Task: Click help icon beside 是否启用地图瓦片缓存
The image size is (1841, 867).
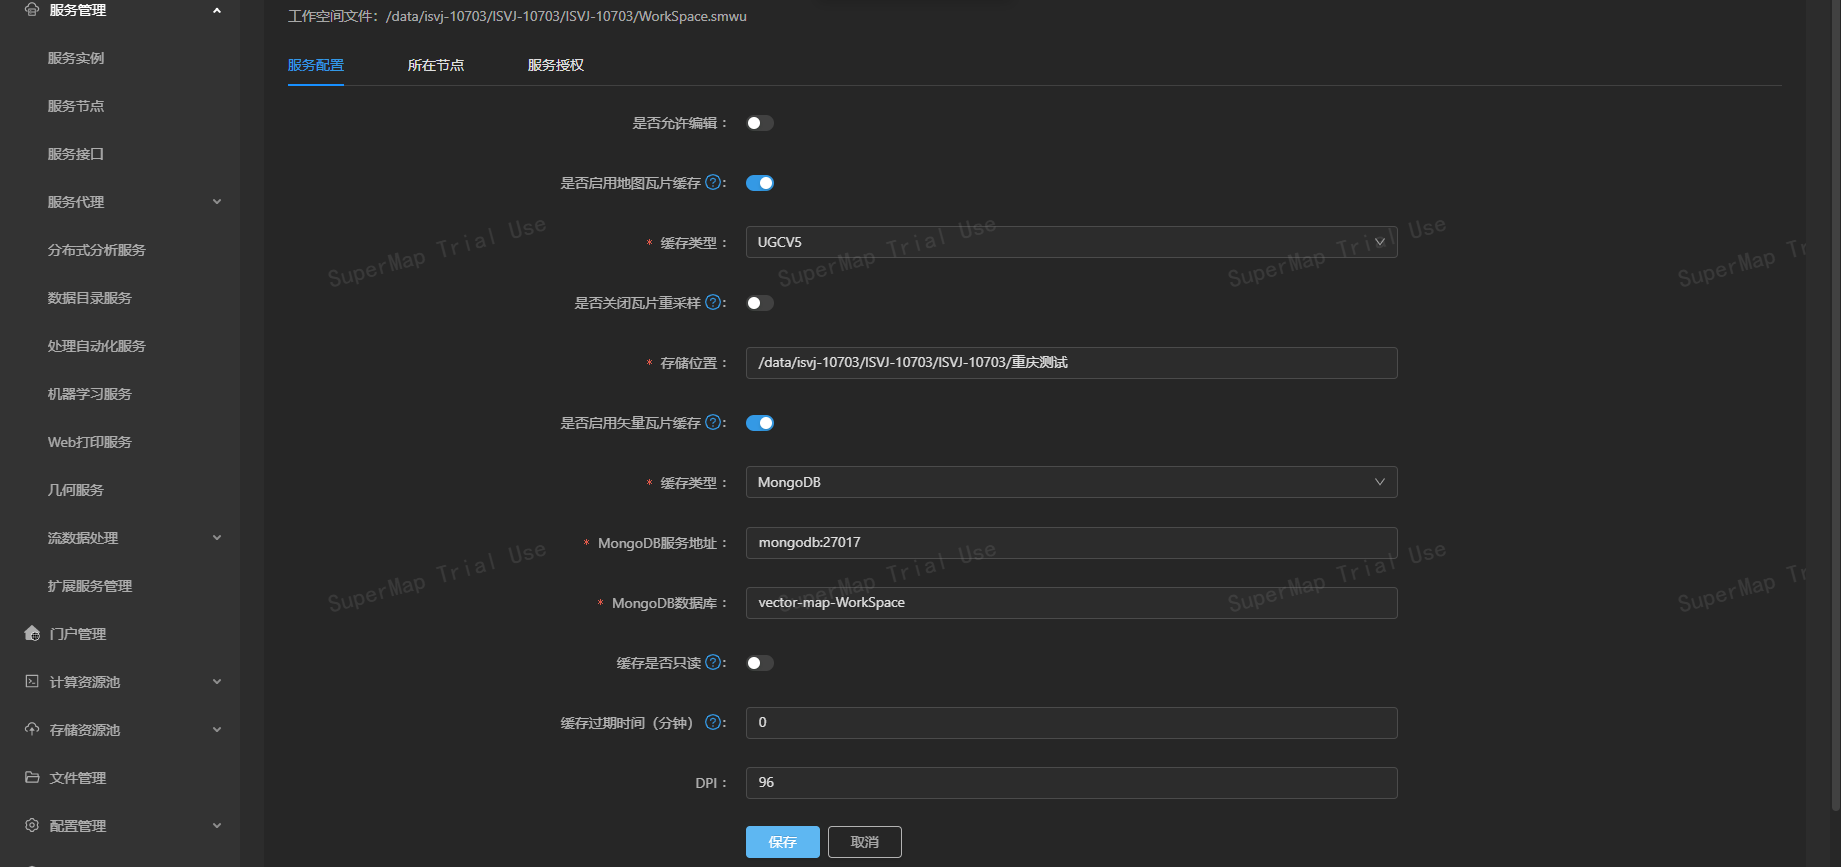Action: pos(713,182)
